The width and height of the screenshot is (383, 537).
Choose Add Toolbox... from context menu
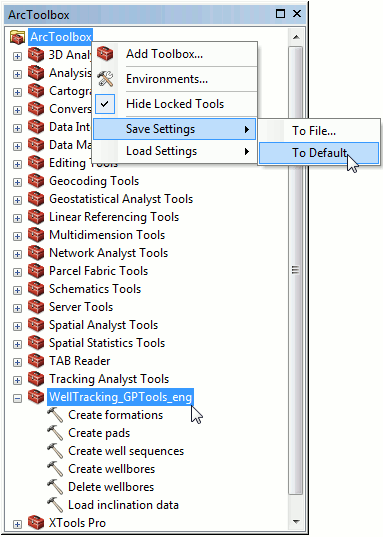pyautogui.click(x=175, y=54)
